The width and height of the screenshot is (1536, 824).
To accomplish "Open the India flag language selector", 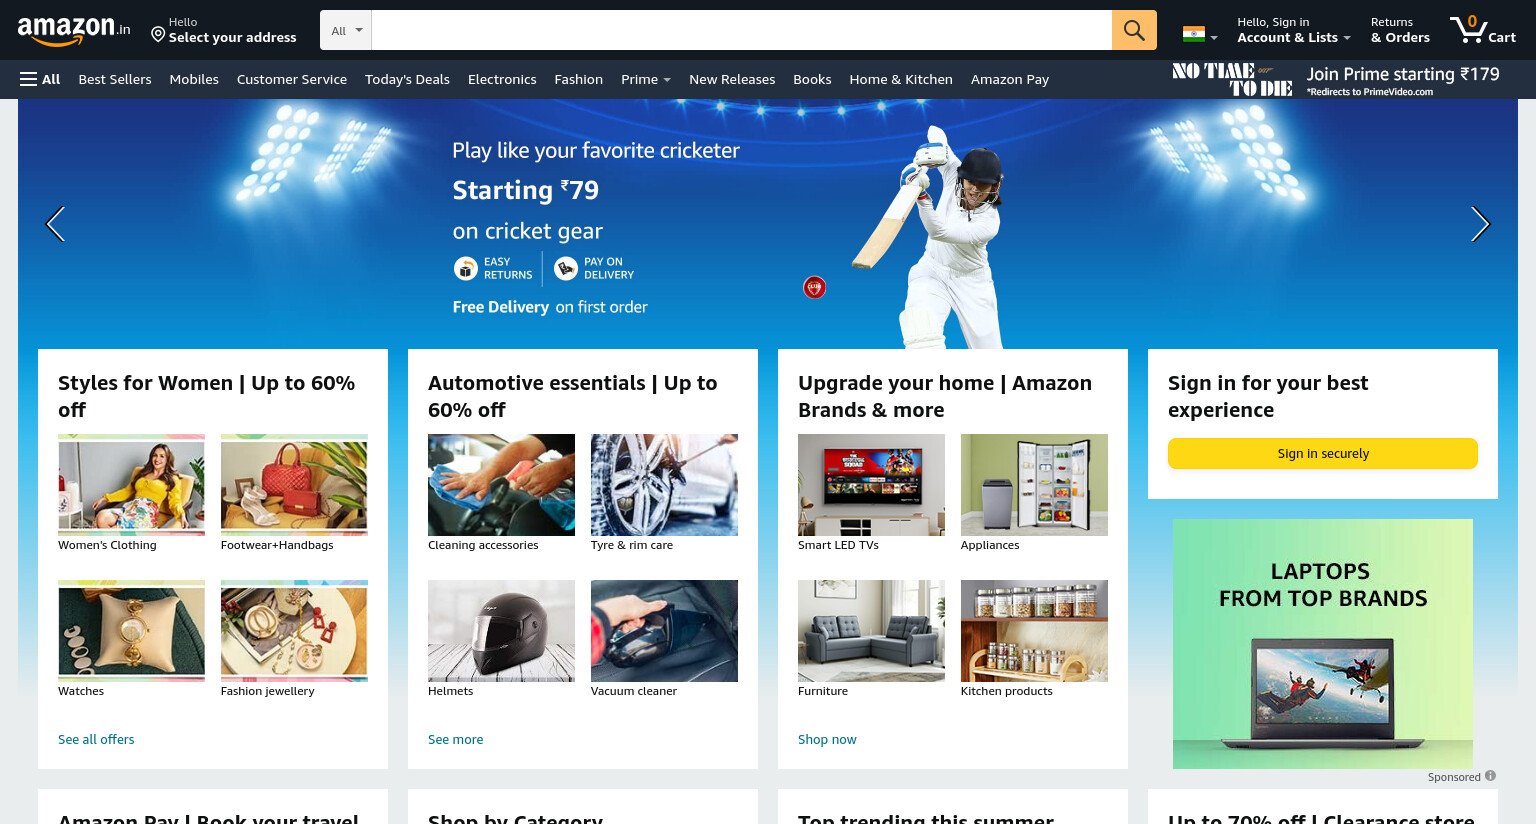I will [x=1200, y=34].
